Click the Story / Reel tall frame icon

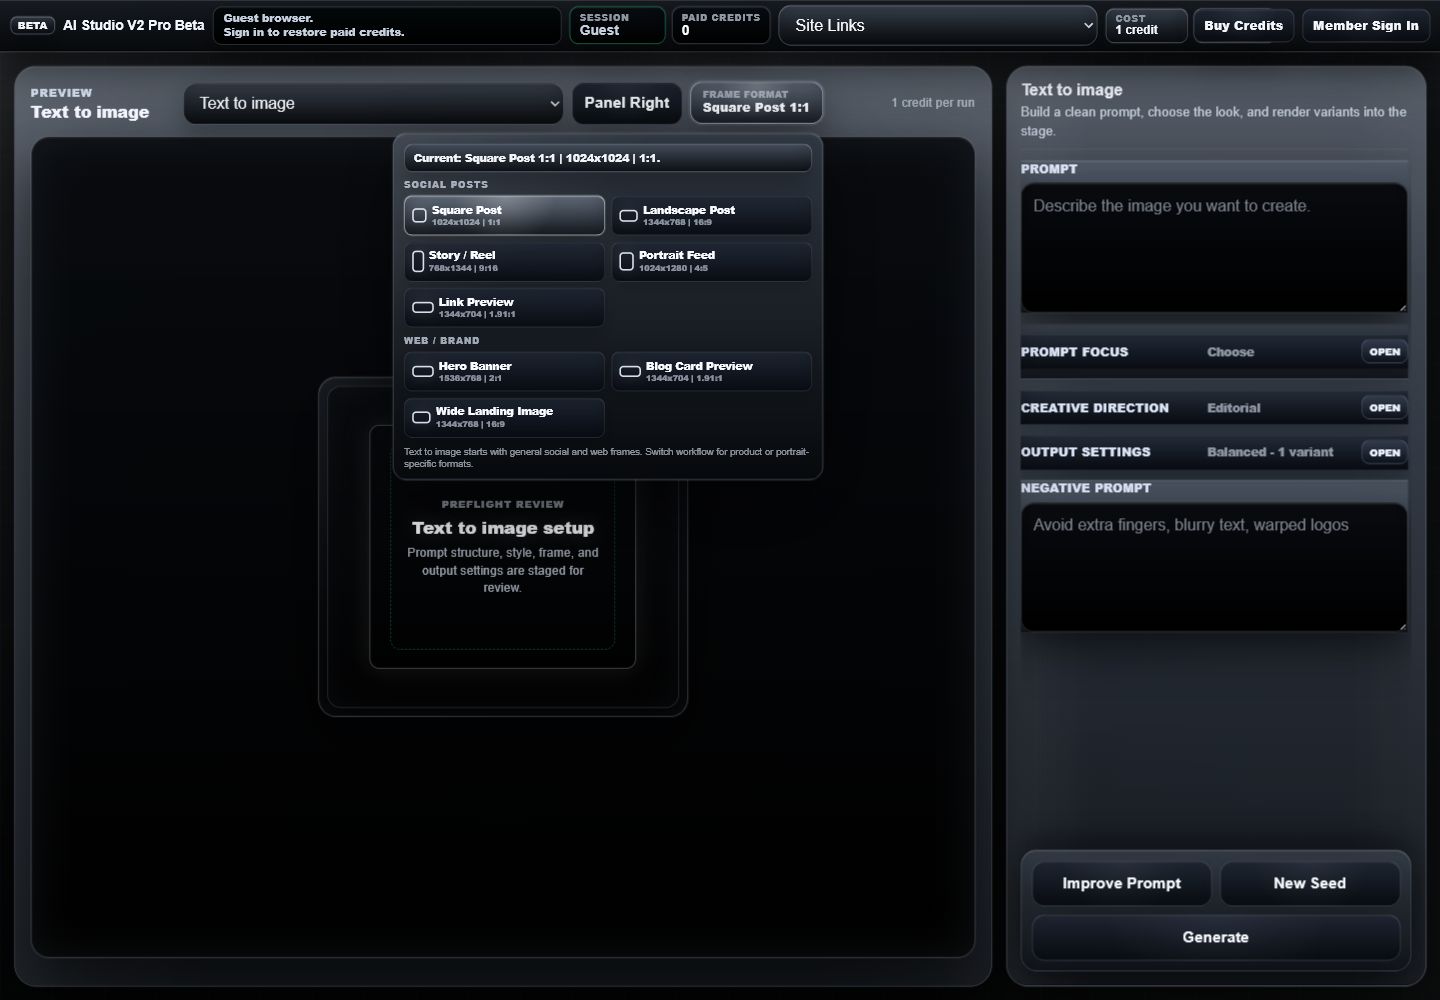(418, 261)
